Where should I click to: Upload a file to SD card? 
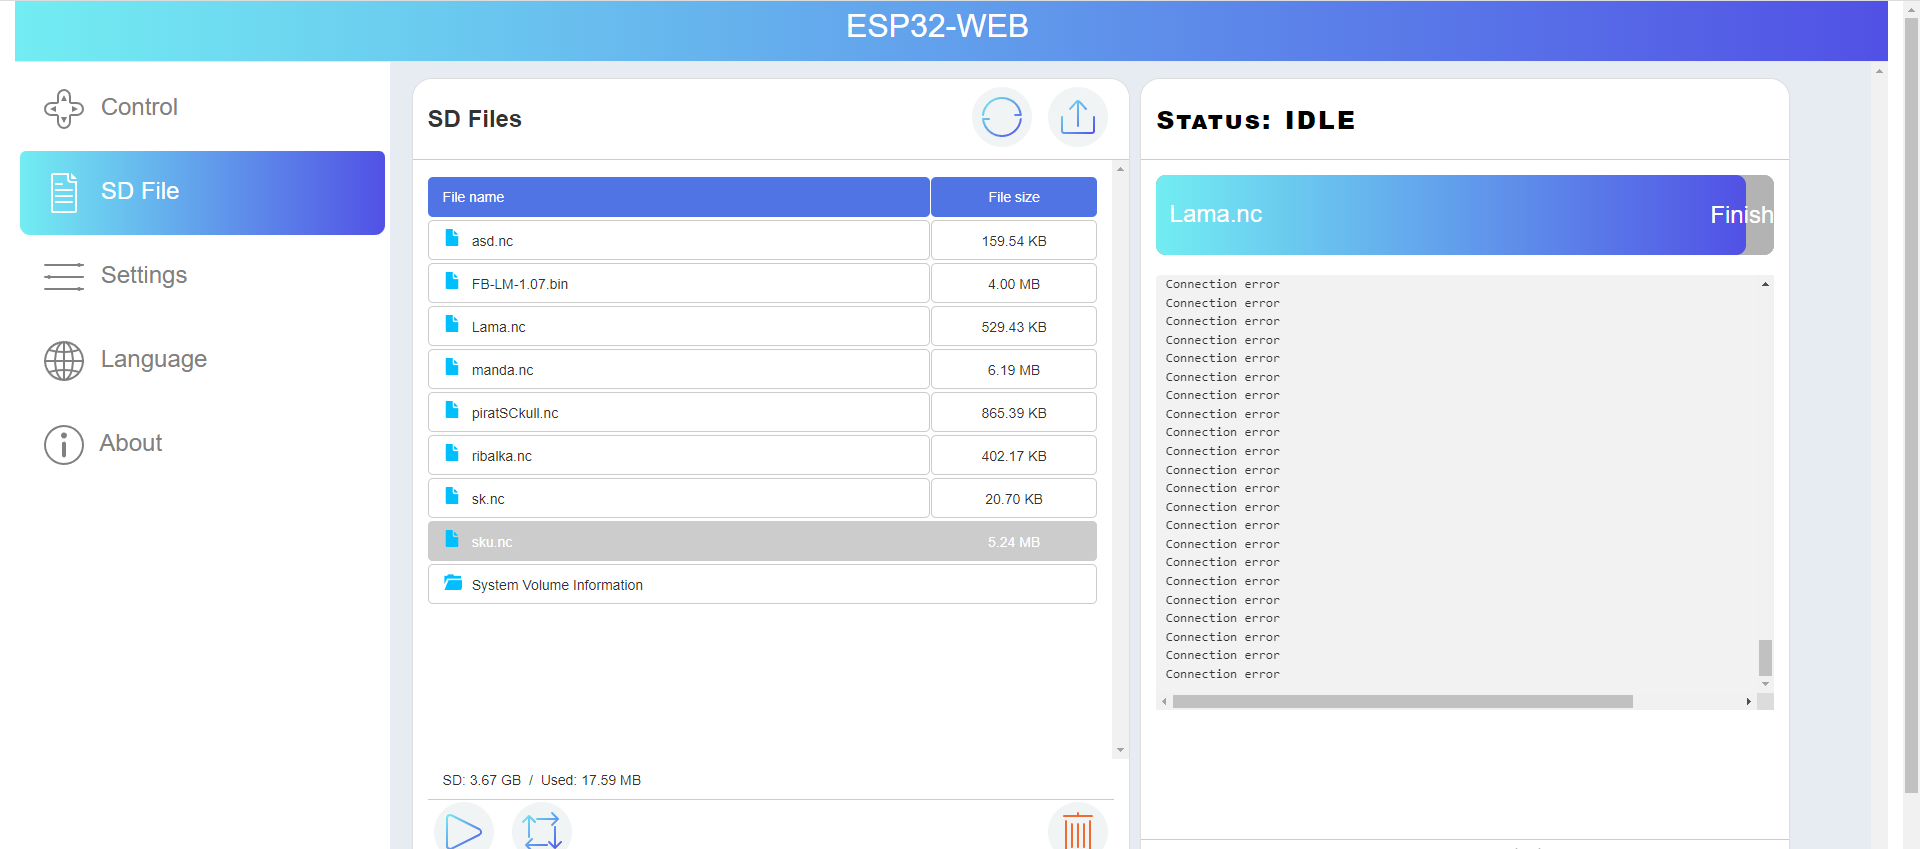click(x=1077, y=117)
